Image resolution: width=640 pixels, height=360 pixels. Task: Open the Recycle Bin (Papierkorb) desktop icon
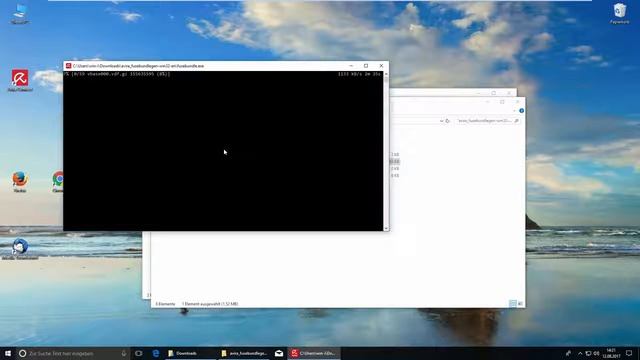620,13
